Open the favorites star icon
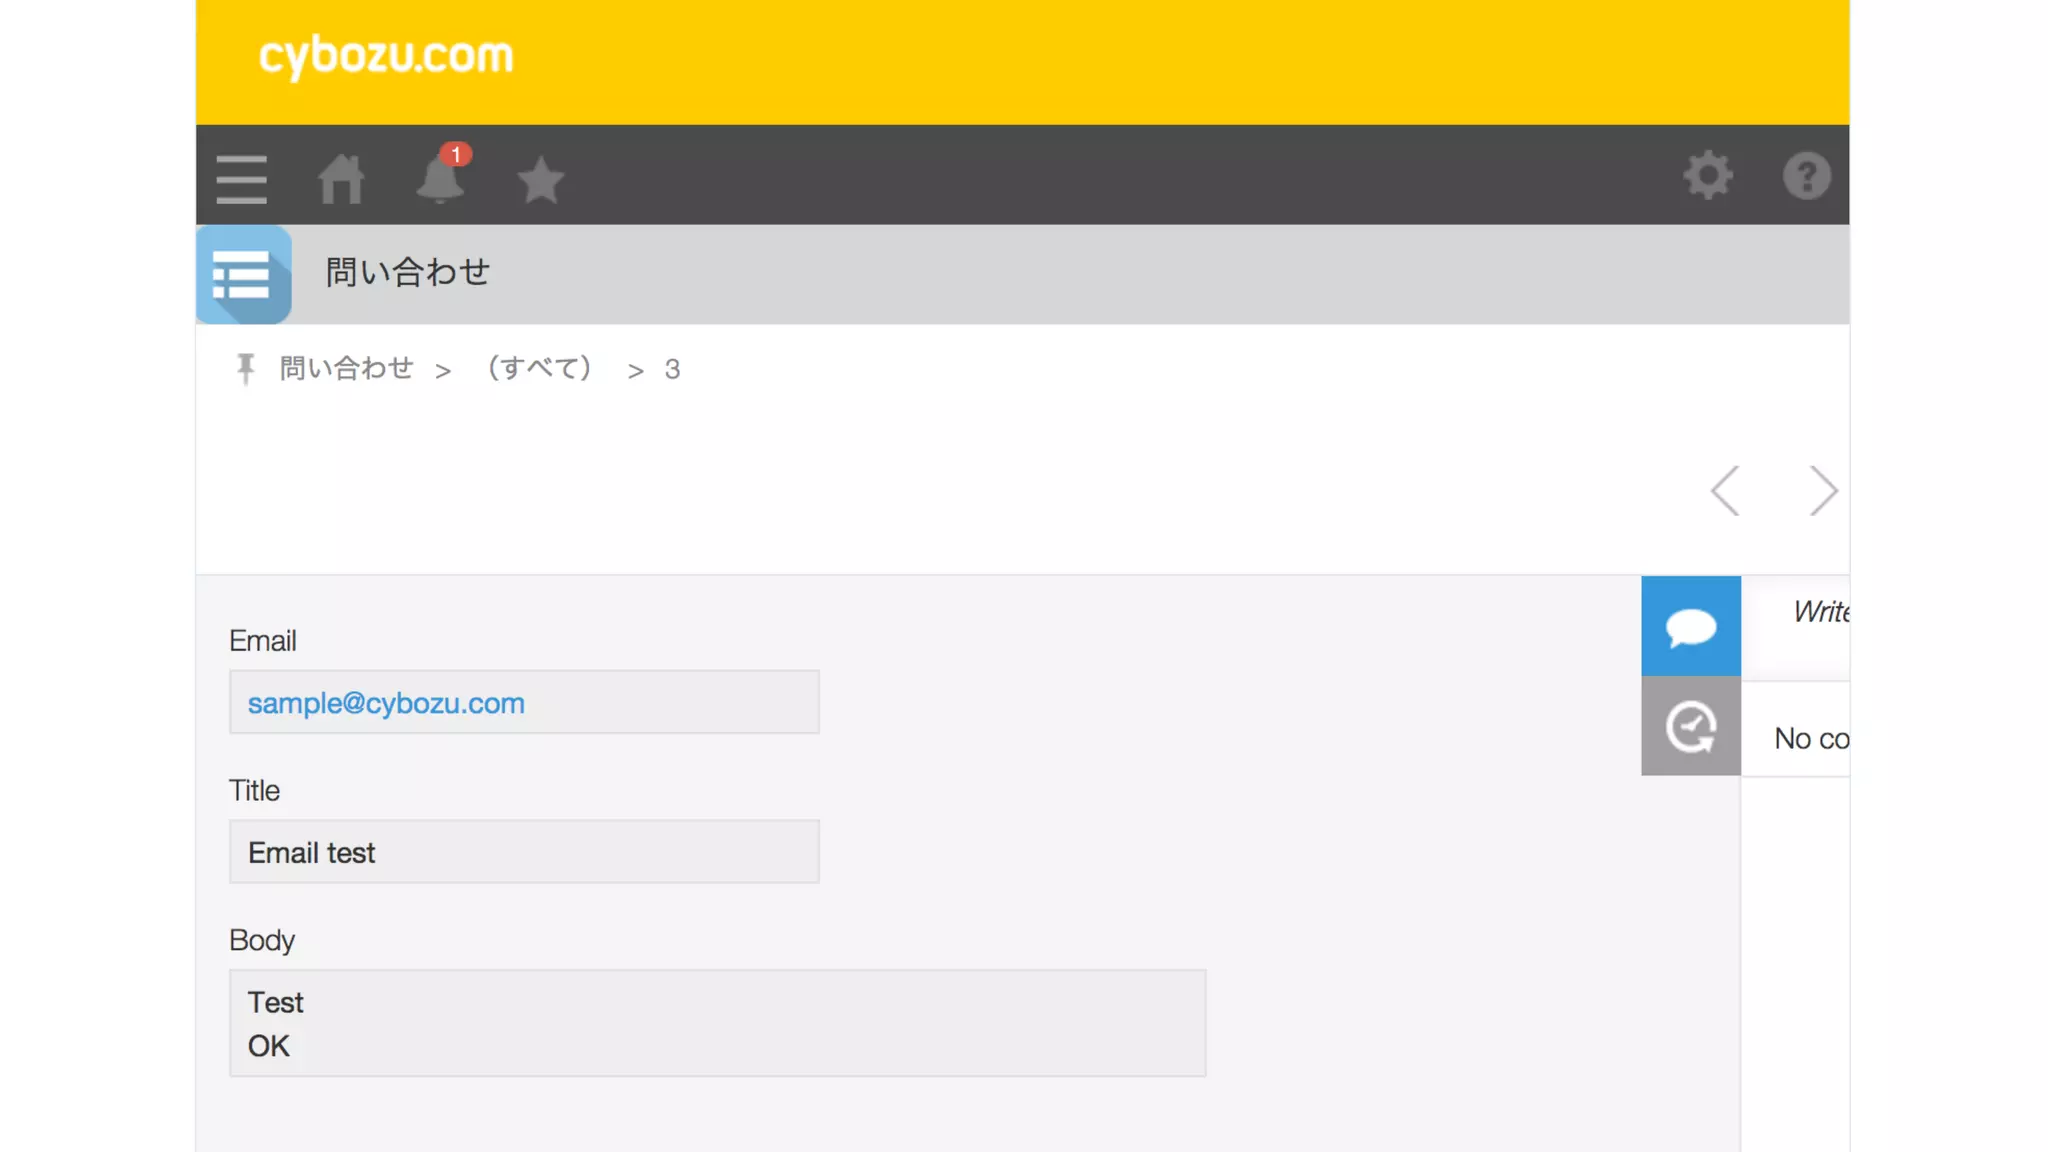The image size is (2048, 1152). [x=541, y=180]
